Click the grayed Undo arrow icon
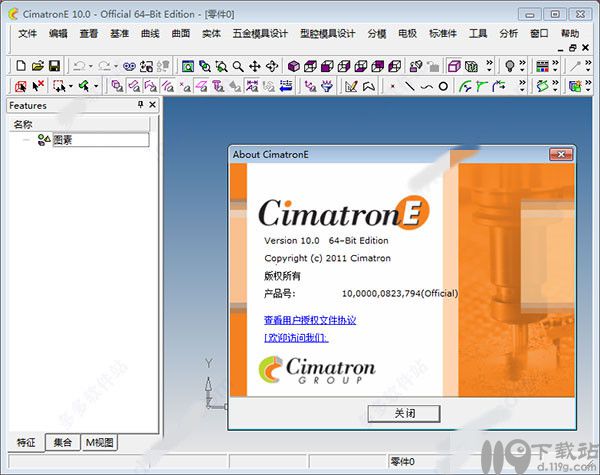 tap(79, 66)
